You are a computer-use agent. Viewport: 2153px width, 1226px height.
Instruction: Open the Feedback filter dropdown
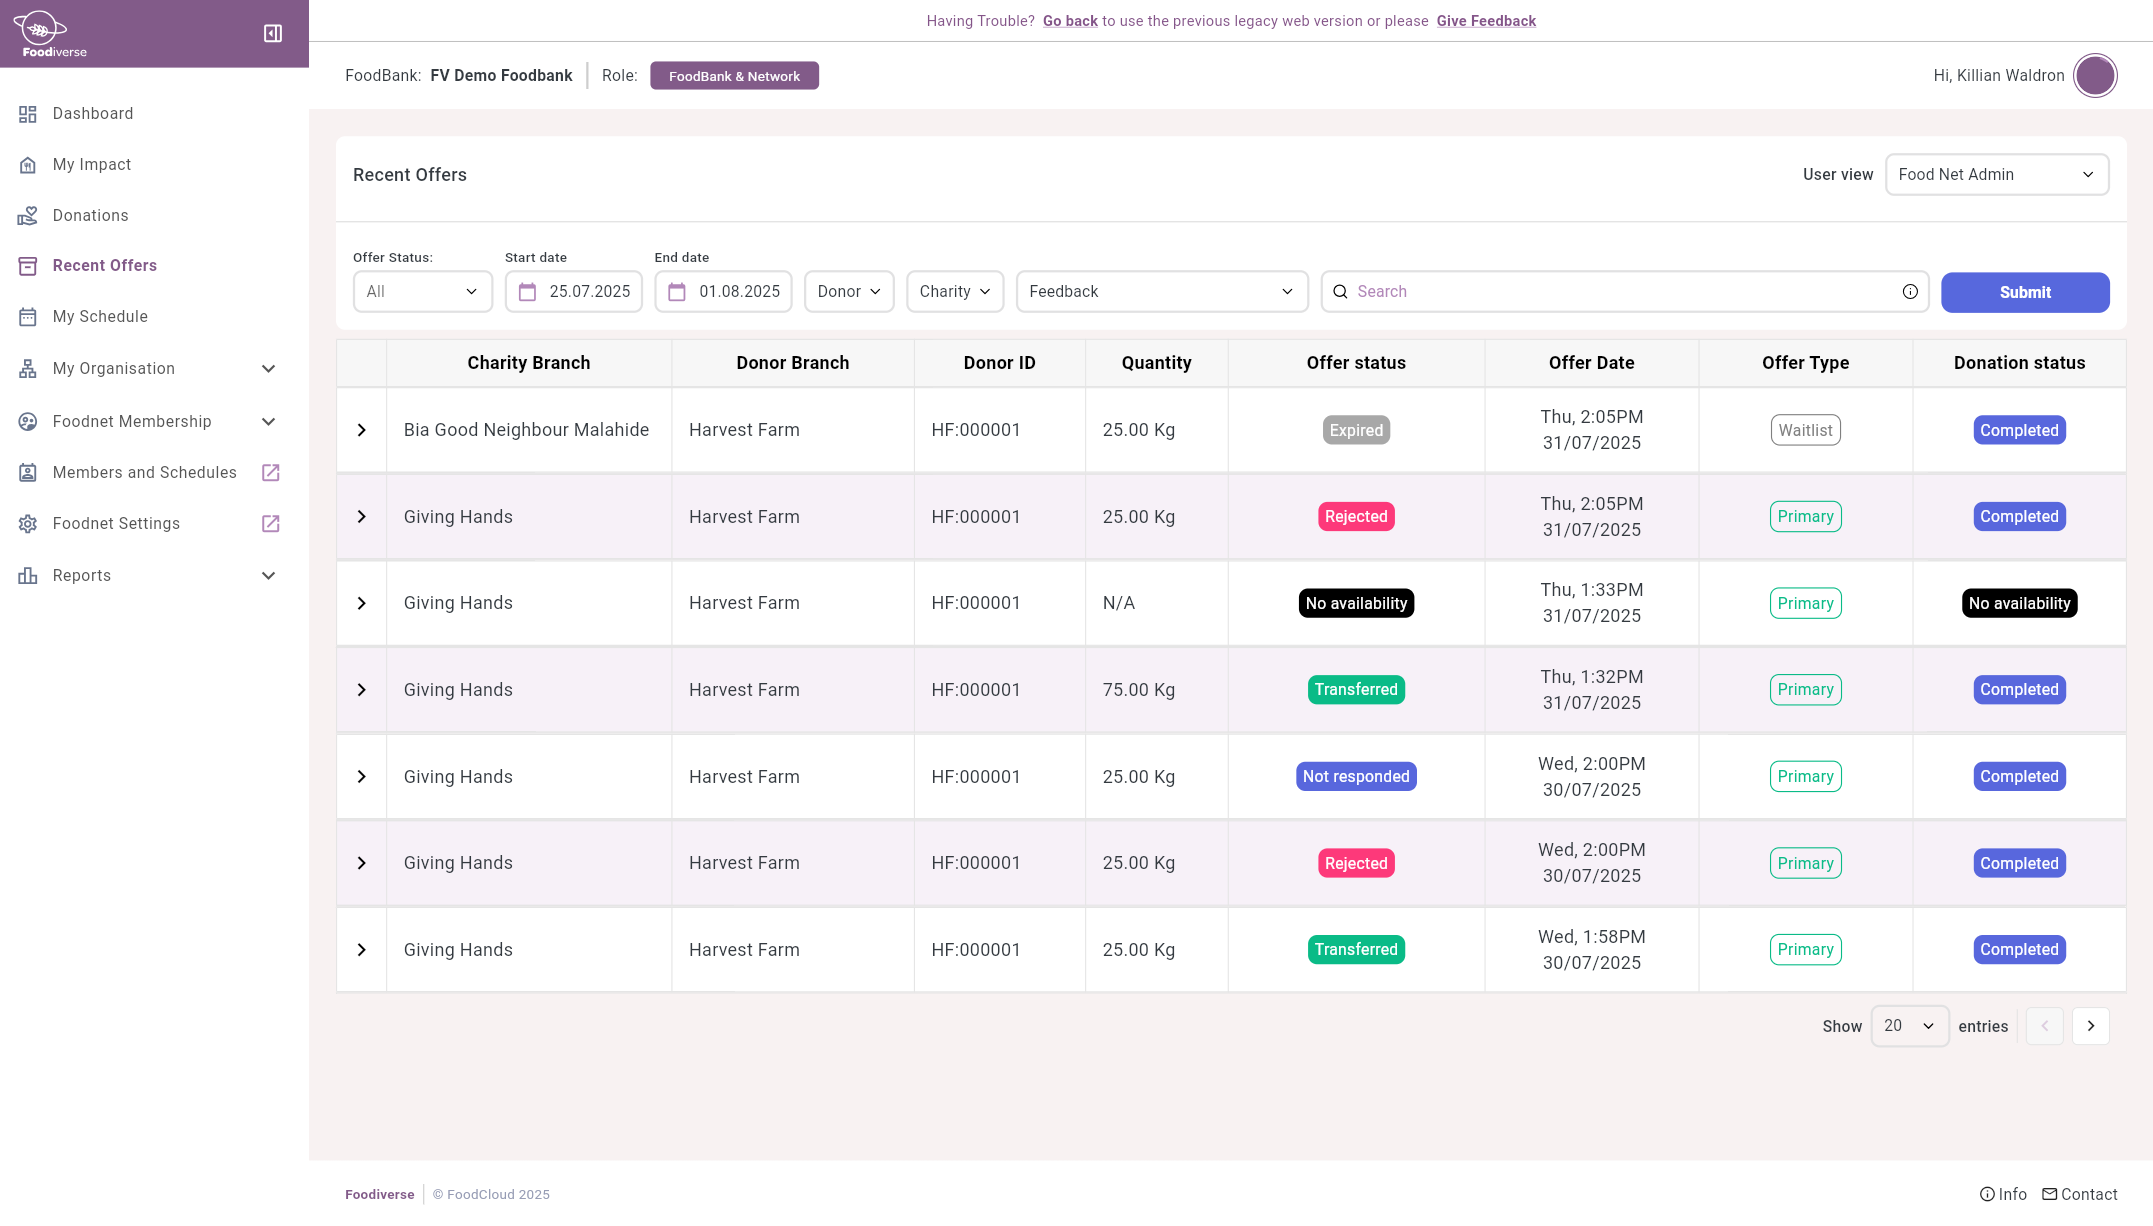1161,292
